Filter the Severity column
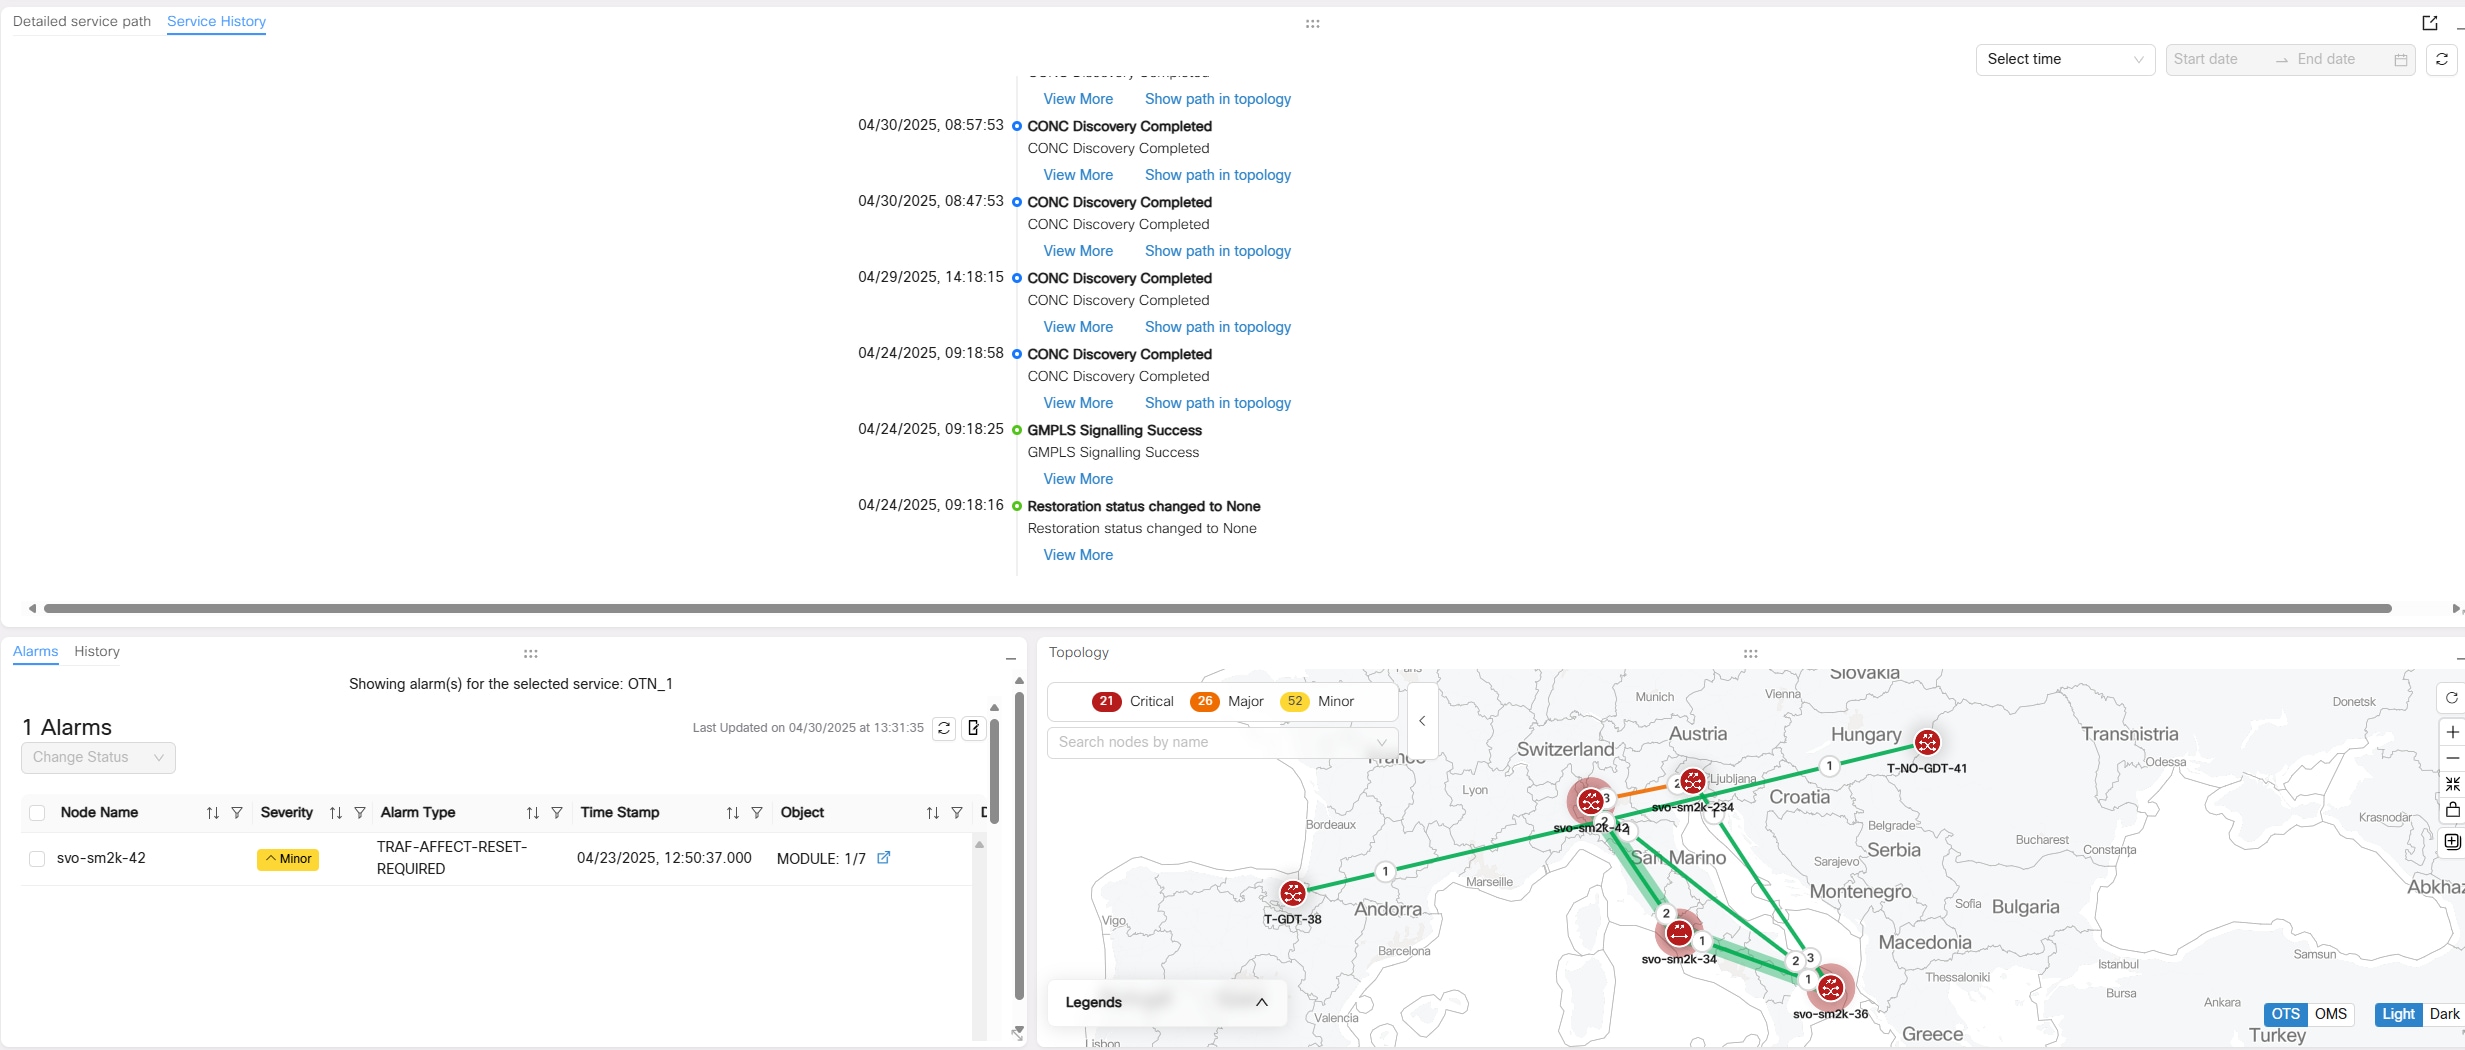The image size is (2465, 1050). pos(360,813)
